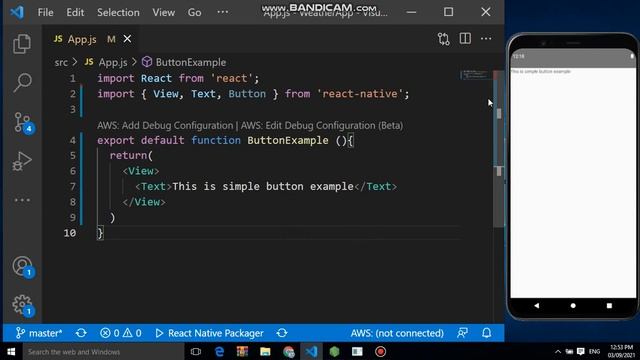This screenshot has height=360, width=640.
Task: Start React Native Packager from status bar
Action: [x=209, y=333]
